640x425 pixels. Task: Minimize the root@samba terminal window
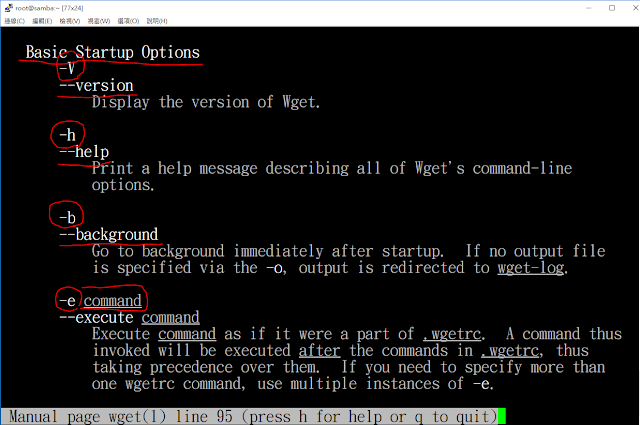click(589, 8)
